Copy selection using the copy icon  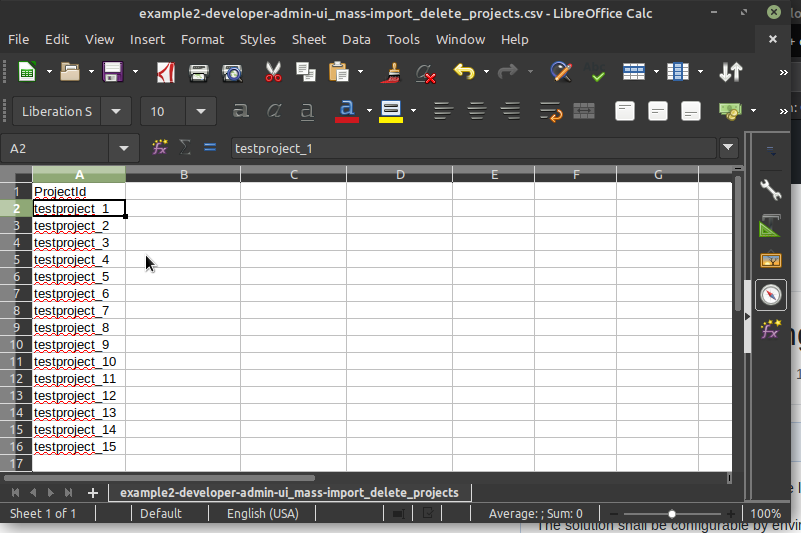pos(305,72)
